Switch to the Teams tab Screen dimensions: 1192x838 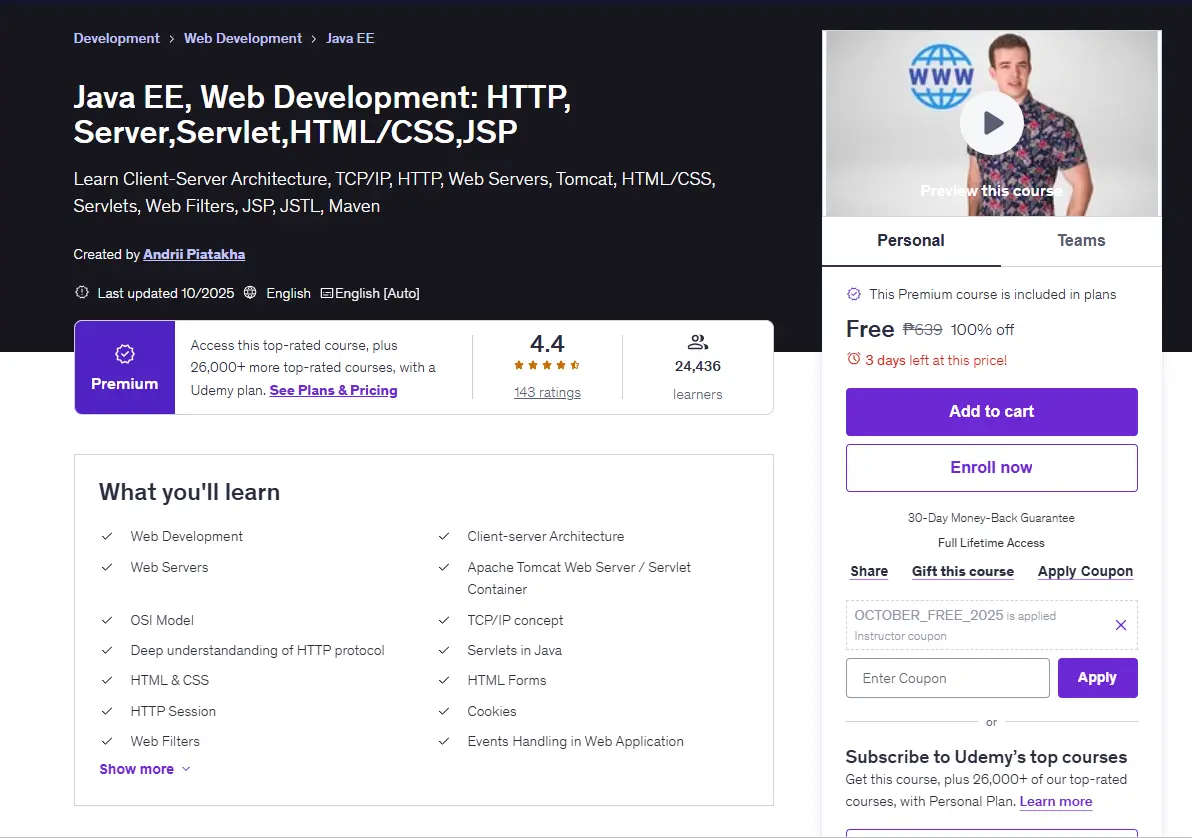click(x=1081, y=241)
